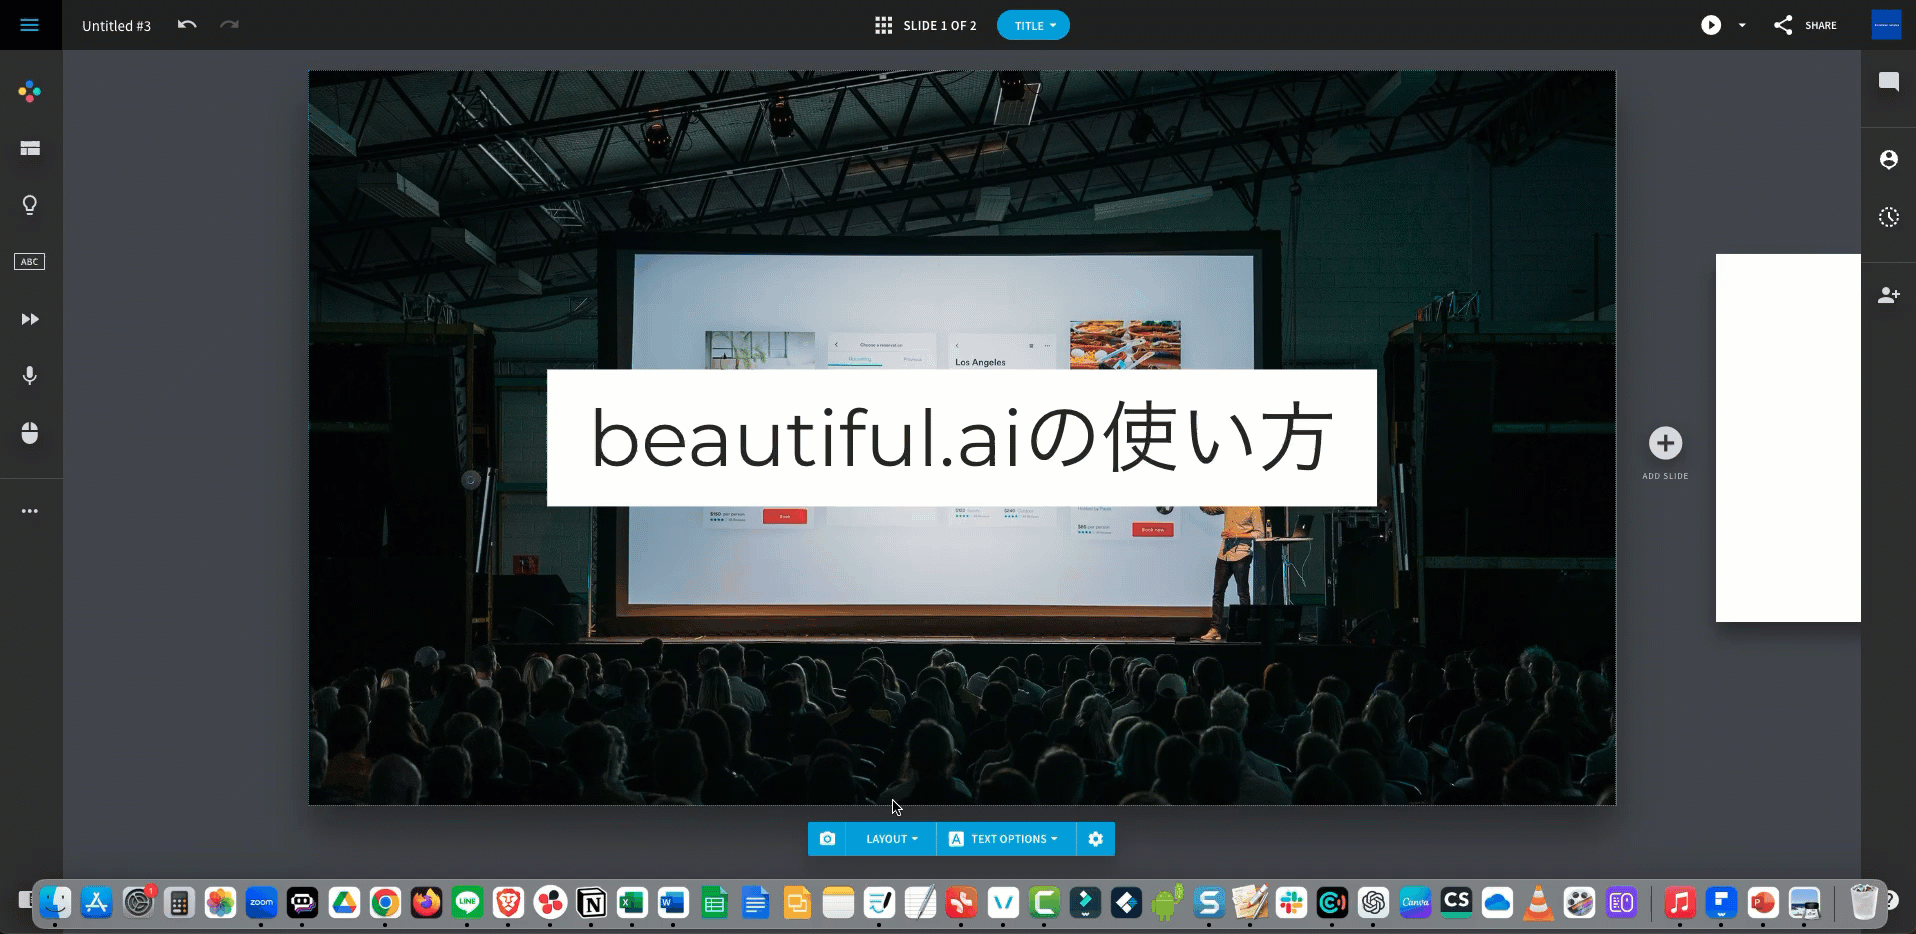The height and width of the screenshot is (934, 1916).
Task: Open the lightbulb ideas panel
Action: click(30, 205)
